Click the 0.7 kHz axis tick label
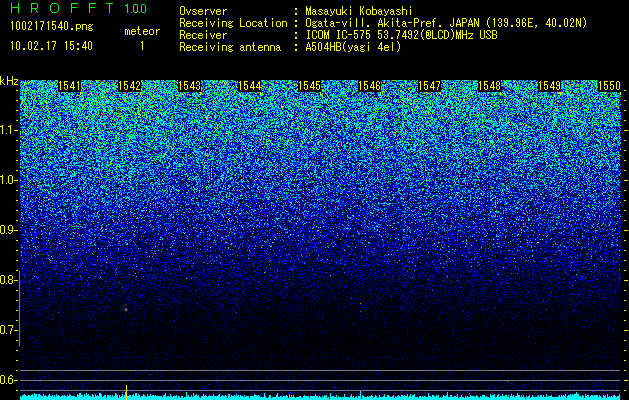629x400 pixels. (x=9, y=330)
